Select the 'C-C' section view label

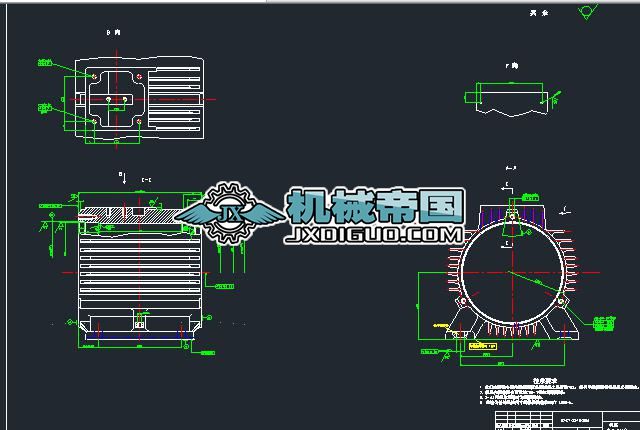click(x=147, y=180)
